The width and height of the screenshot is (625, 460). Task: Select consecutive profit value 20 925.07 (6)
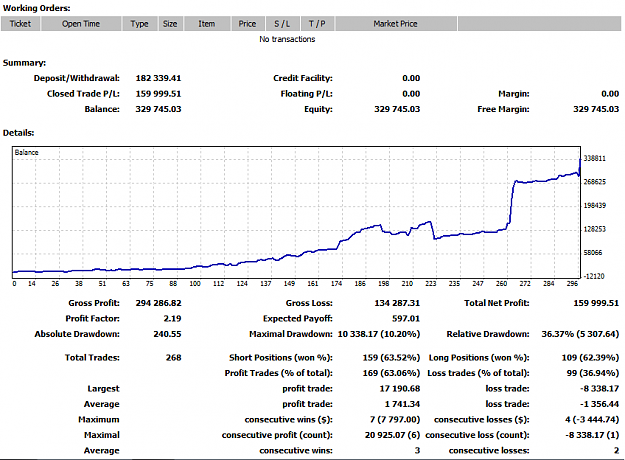pos(392,435)
